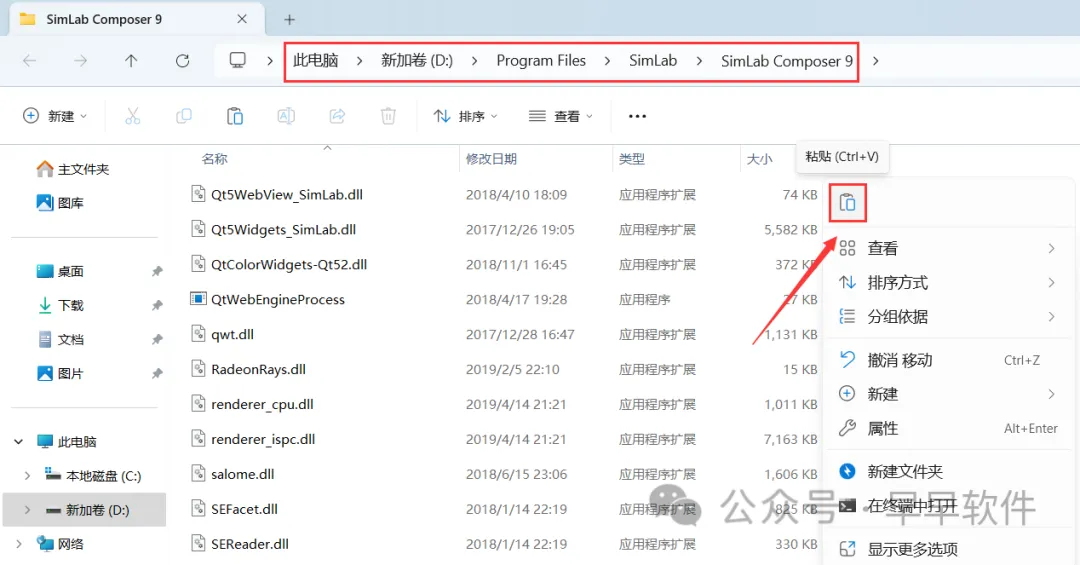This screenshot has width=1080, height=565.
Task: Unpin 下载 using its pin icon
Action: [157, 305]
